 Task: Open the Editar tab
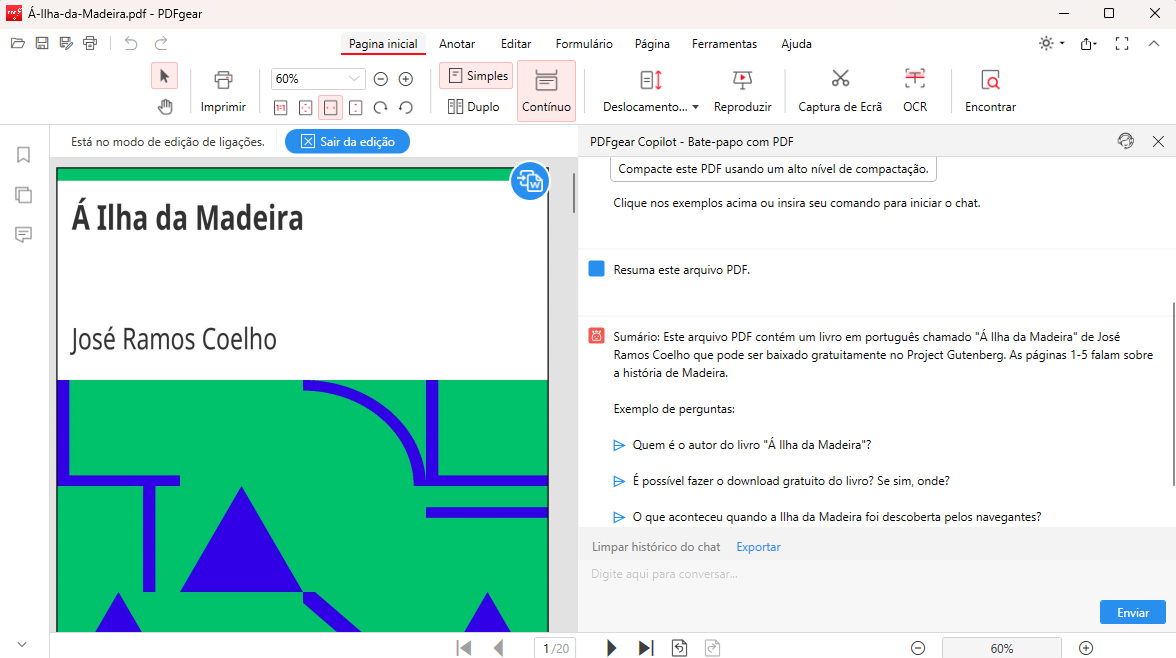tap(516, 44)
